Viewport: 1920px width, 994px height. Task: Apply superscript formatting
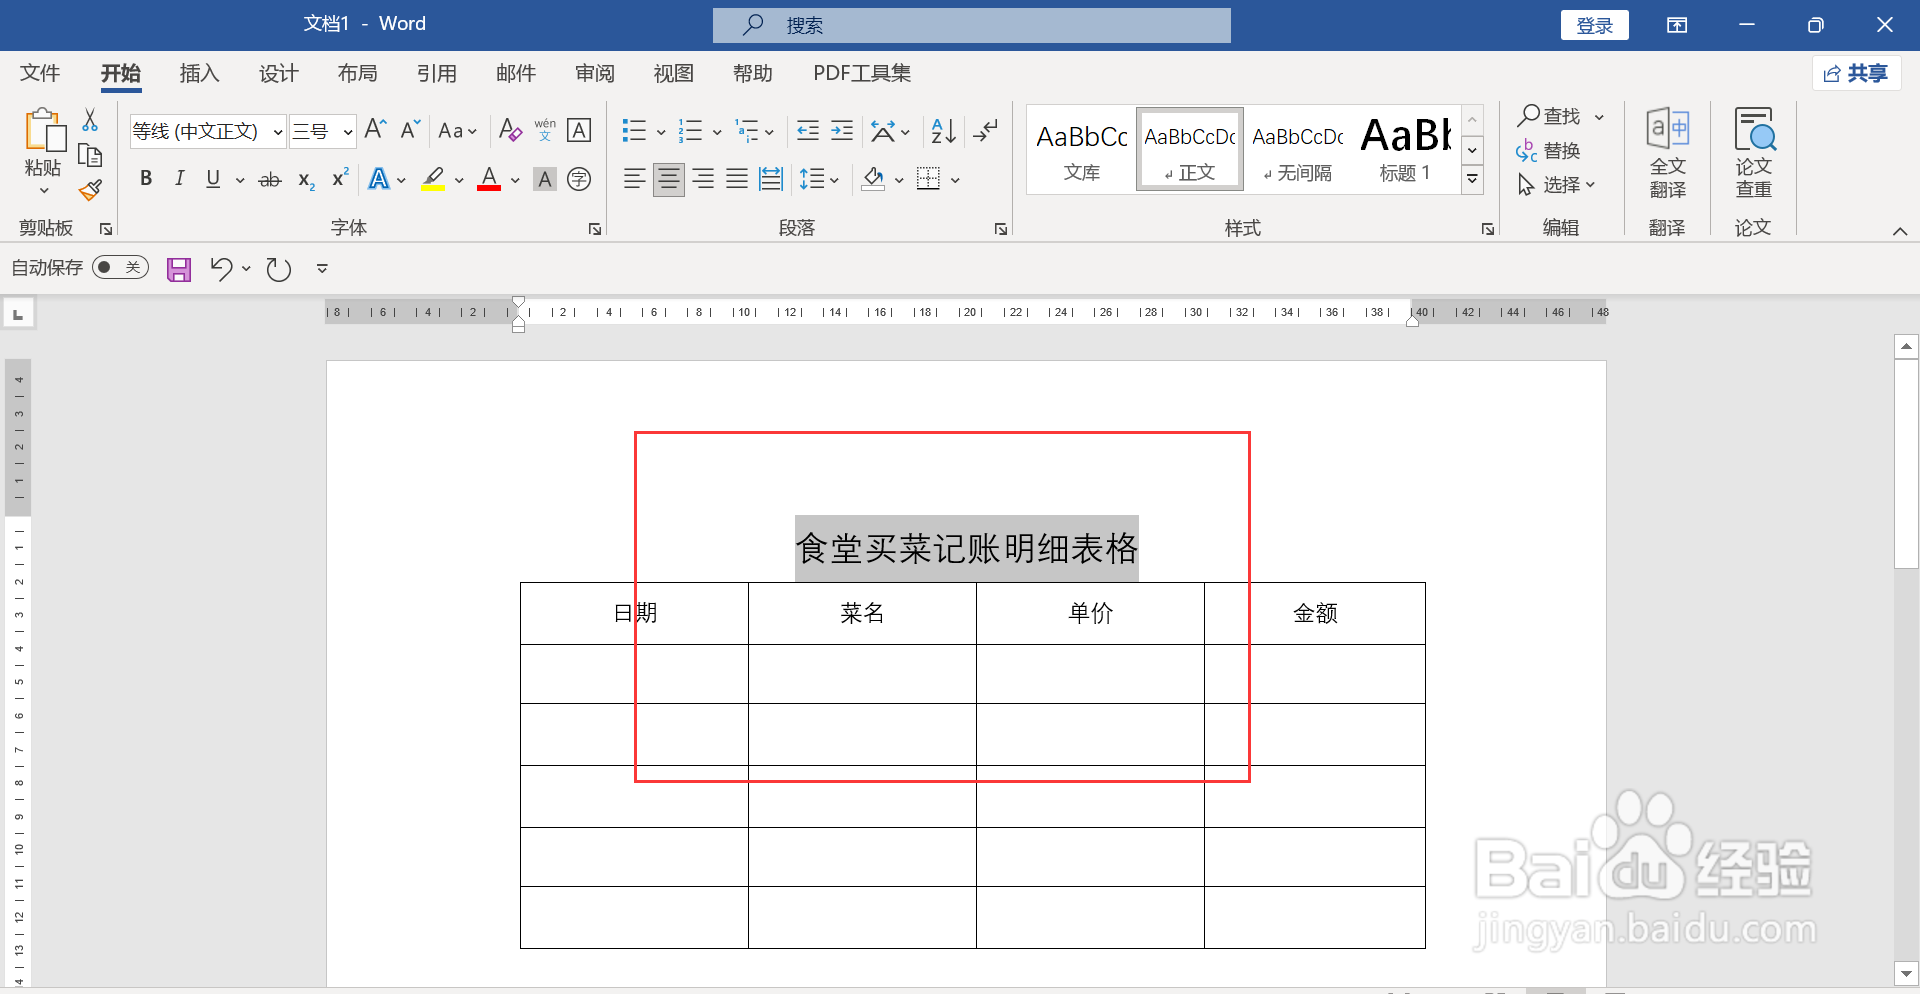[x=340, y=178]
